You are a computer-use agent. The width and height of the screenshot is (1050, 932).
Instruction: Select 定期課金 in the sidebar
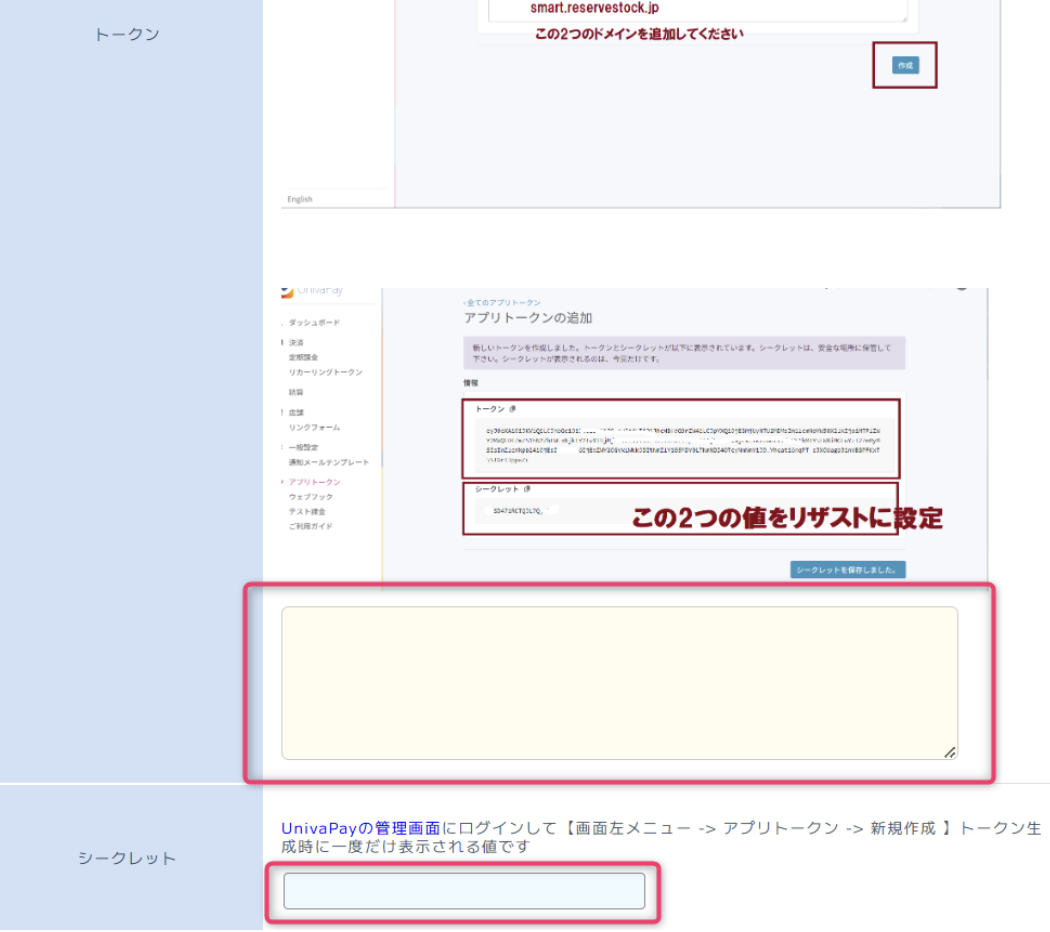pyautogui.click(x=303, y=357)
